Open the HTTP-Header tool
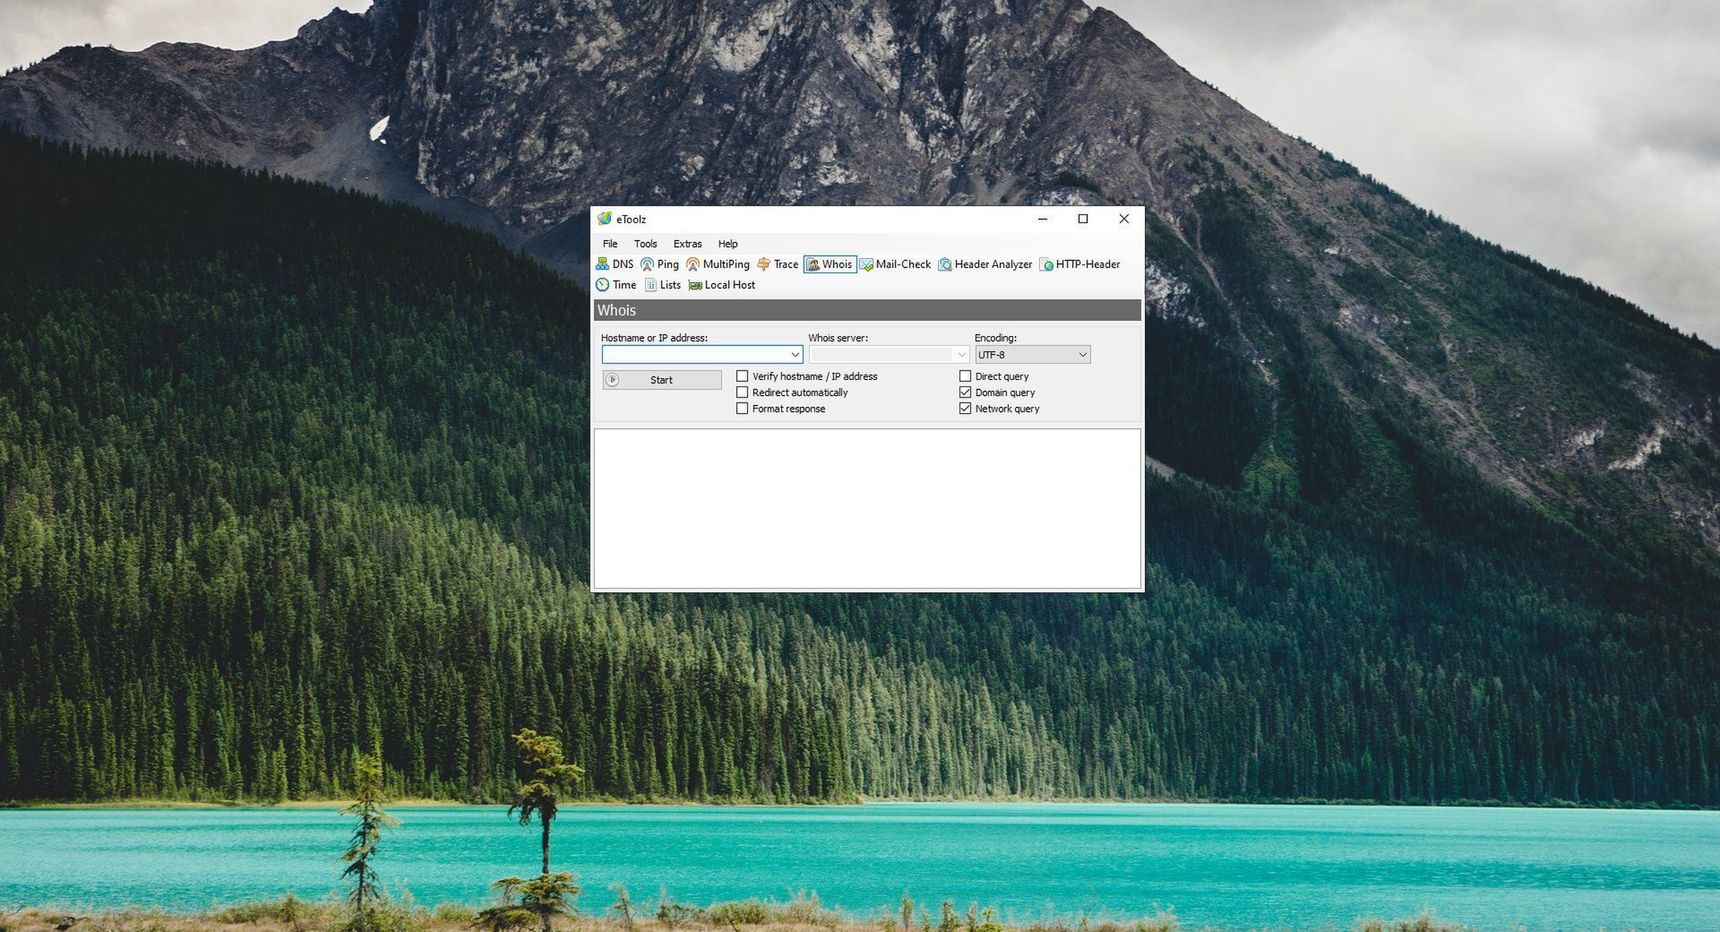This screenshot has height=932, width=1720. pyautogui.click(x=1080, y=264)
